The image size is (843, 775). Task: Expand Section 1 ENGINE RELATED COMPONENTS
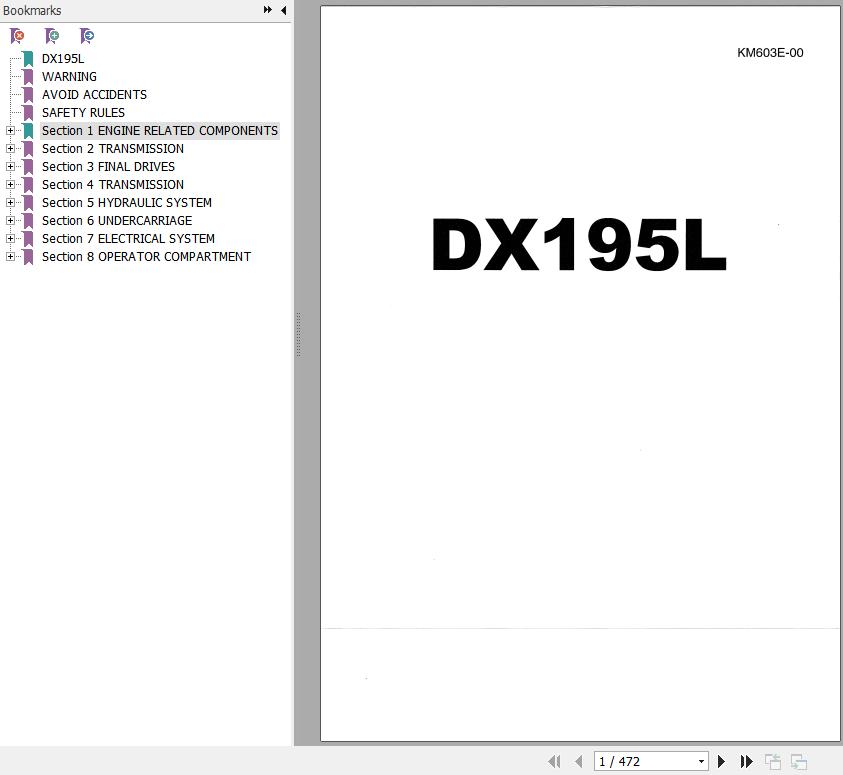[10, 131]
